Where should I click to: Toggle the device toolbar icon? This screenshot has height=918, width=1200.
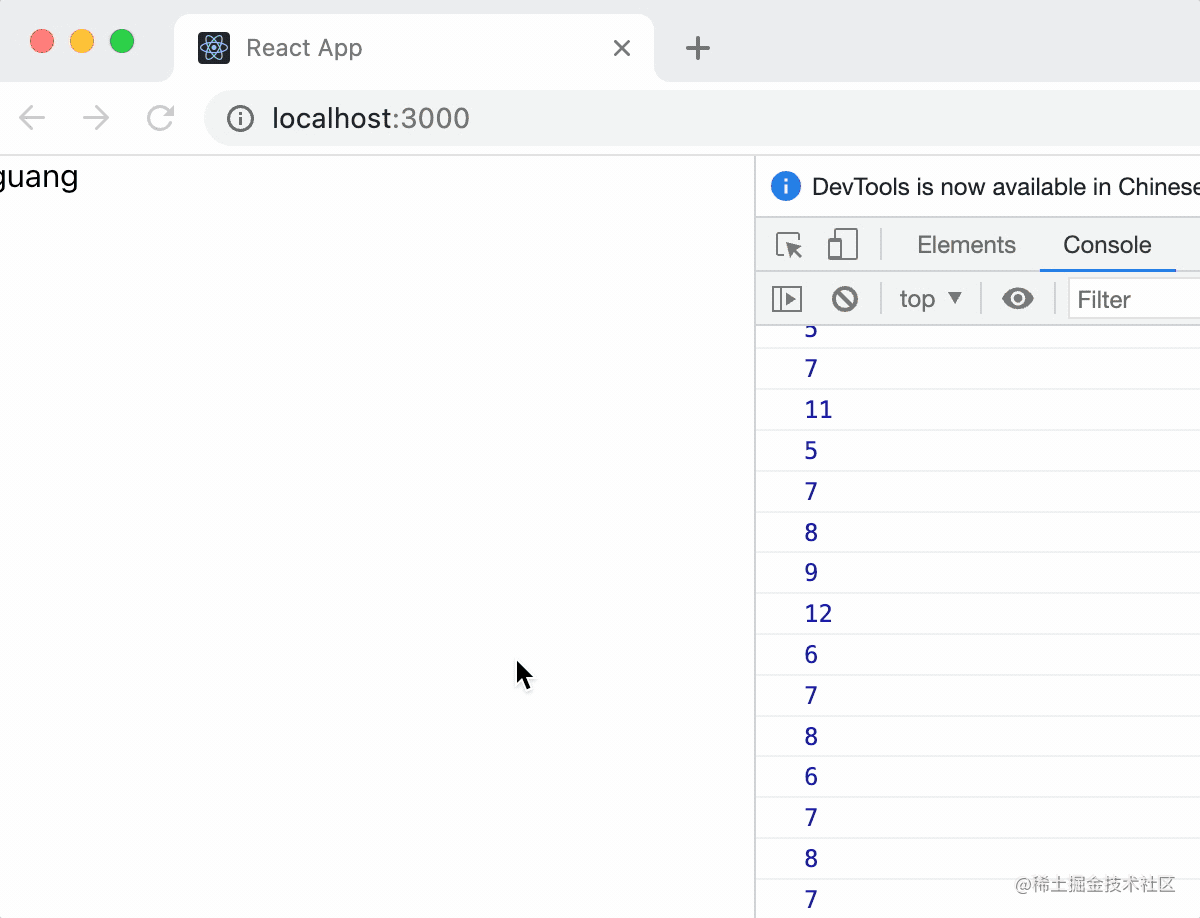(x=843, y=245)
